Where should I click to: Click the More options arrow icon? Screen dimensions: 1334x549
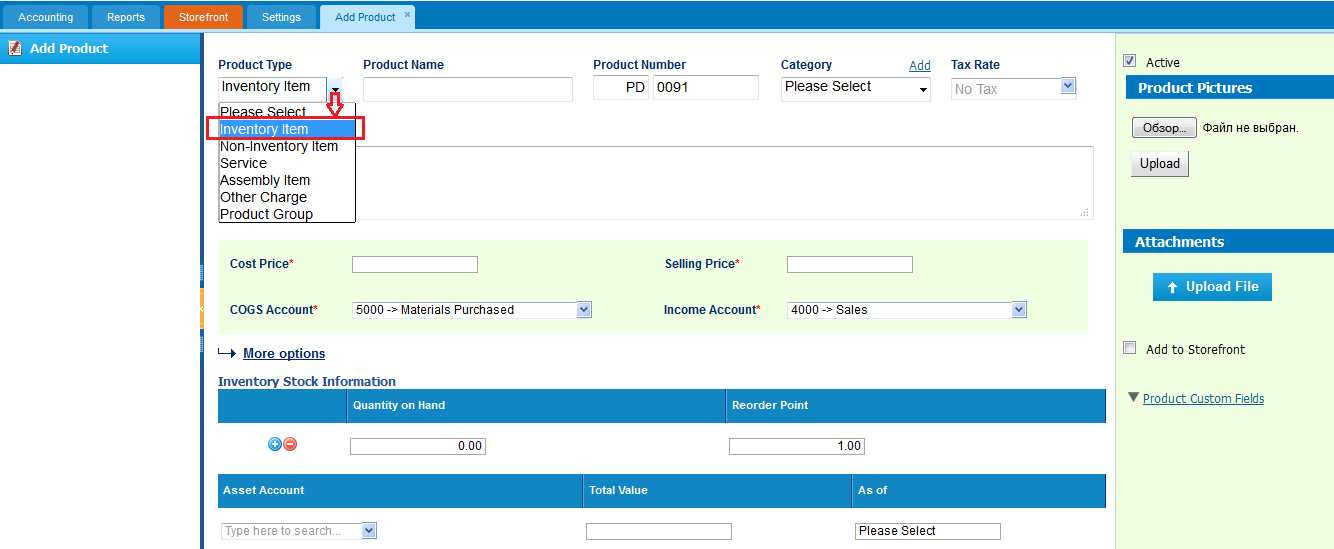pos(227,353)
